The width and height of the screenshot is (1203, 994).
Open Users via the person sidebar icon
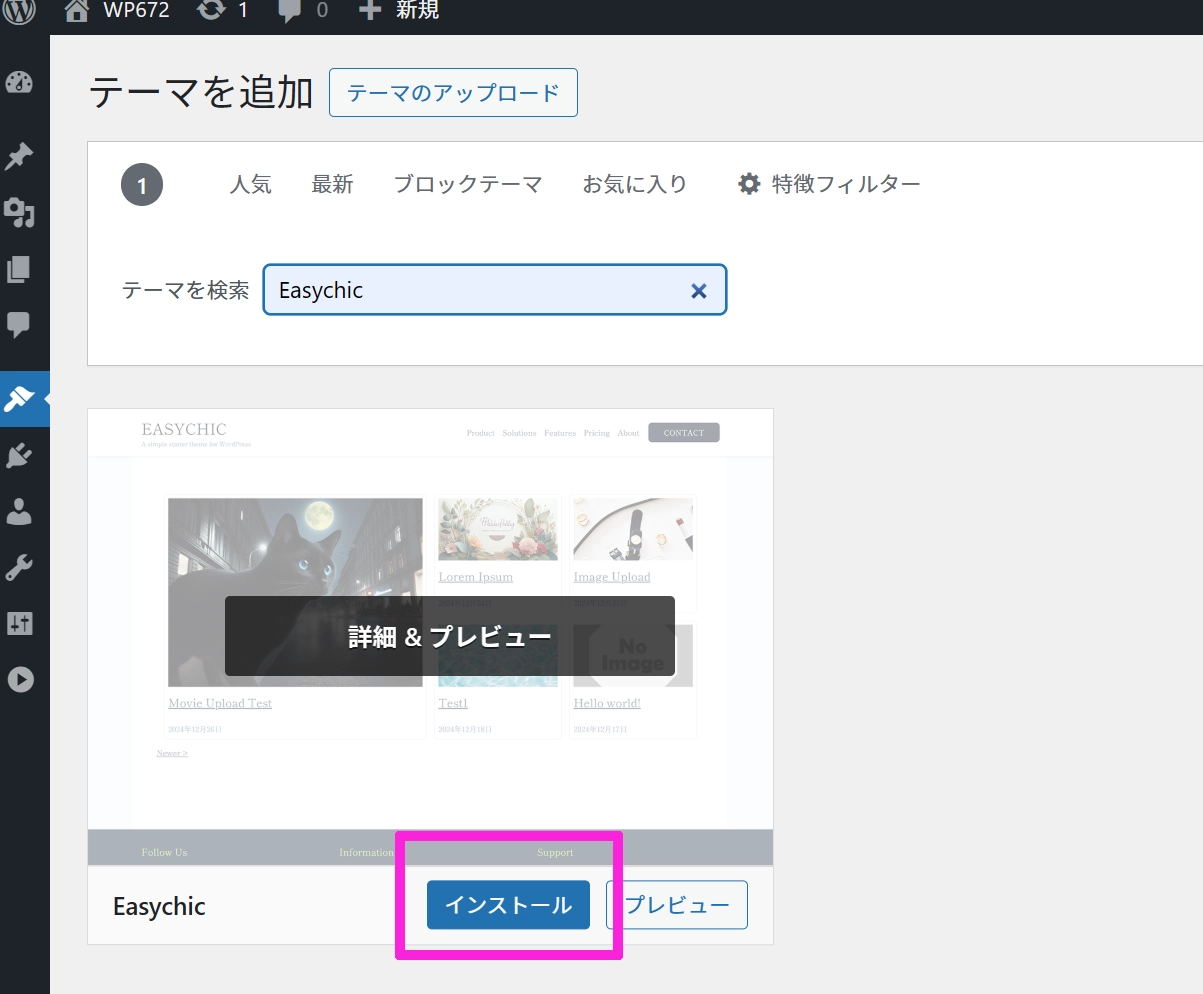coord(19,512)
